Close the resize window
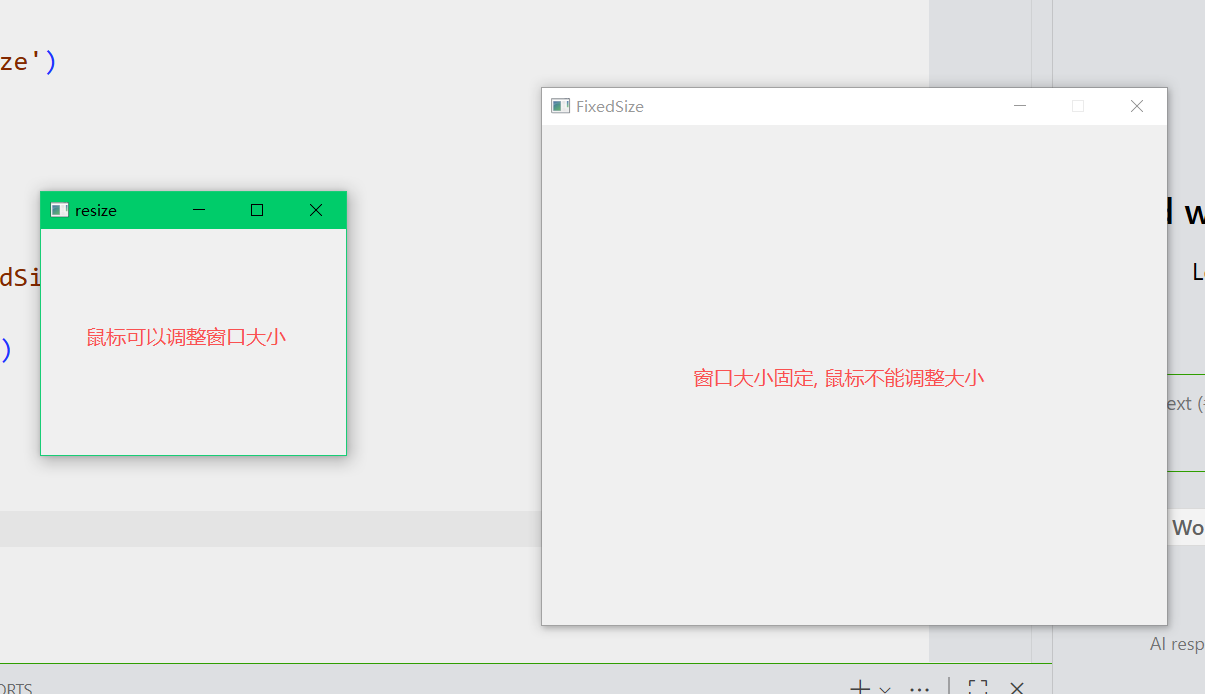 click(316, 210)
